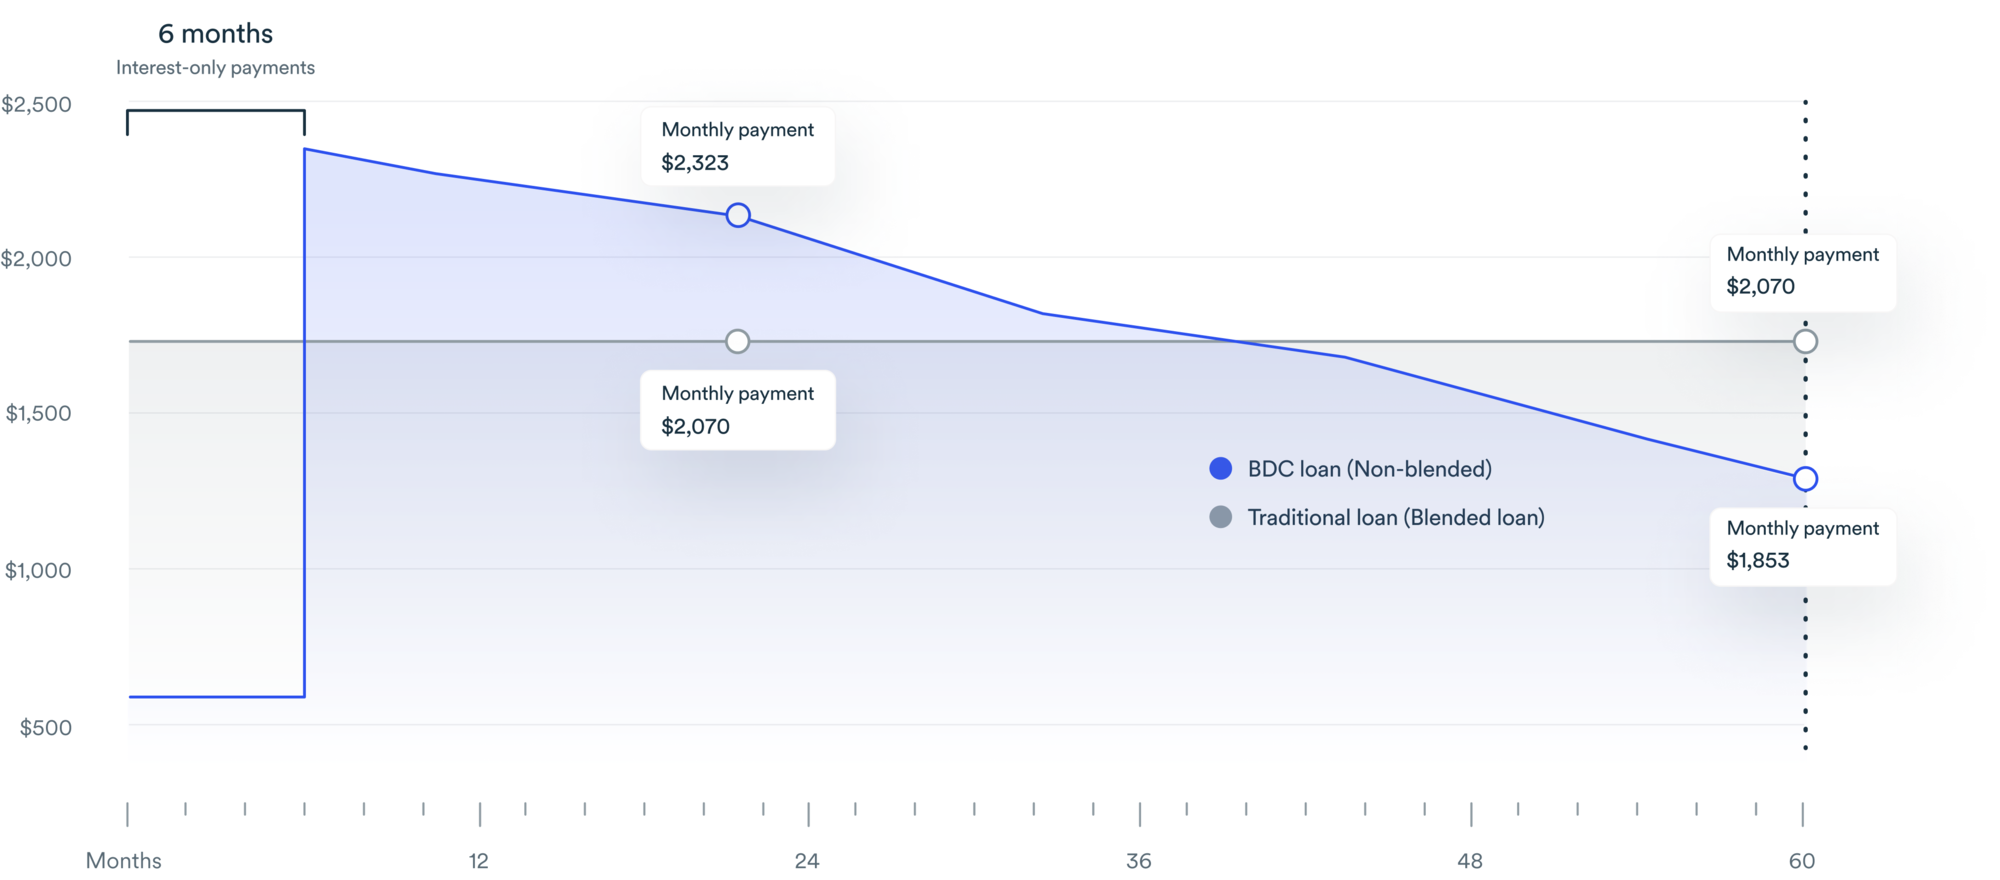
Task: Click the $2,070 tooltip beside the month 60 line
Action: coord(1802,271)
